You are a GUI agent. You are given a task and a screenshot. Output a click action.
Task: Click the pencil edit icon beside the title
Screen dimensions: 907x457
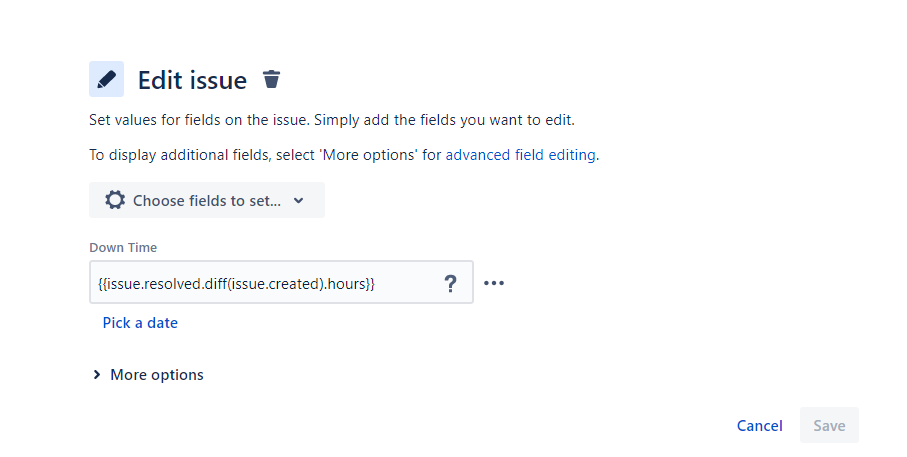coord(106,79)
